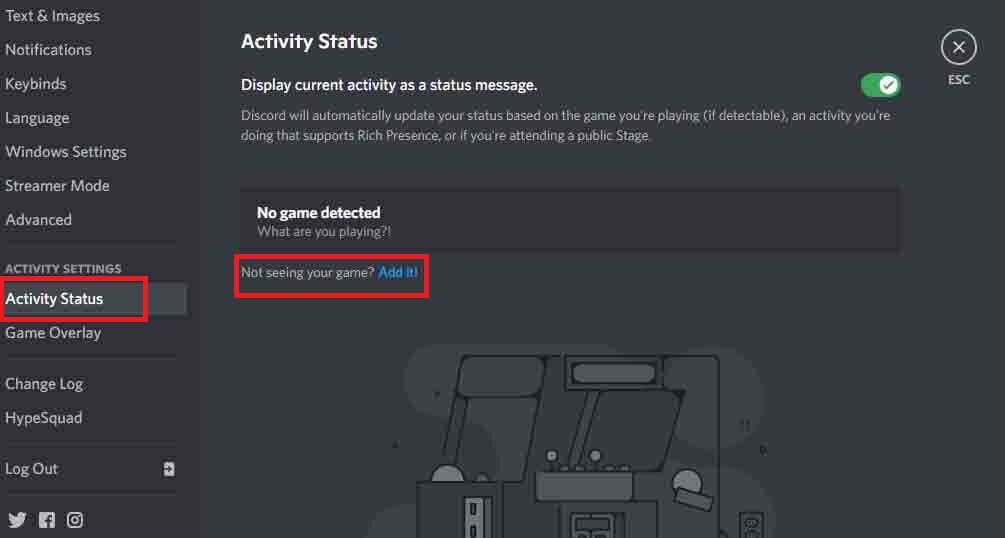1005x538 pixels.
Task: Select Activity Status in sidebar
Action: 94,299
